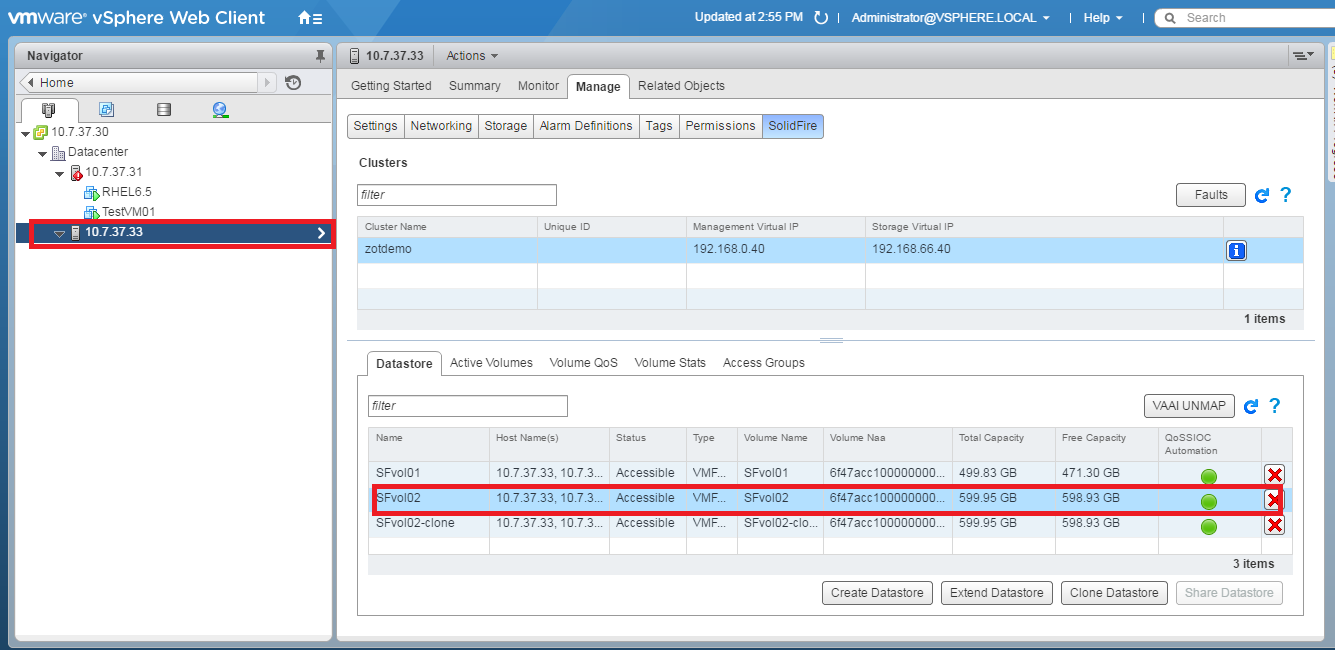The height and width of the screenshot is (650, 1335).
Task: Switch to the Storage sub-tab
Action: click(506, 126)
